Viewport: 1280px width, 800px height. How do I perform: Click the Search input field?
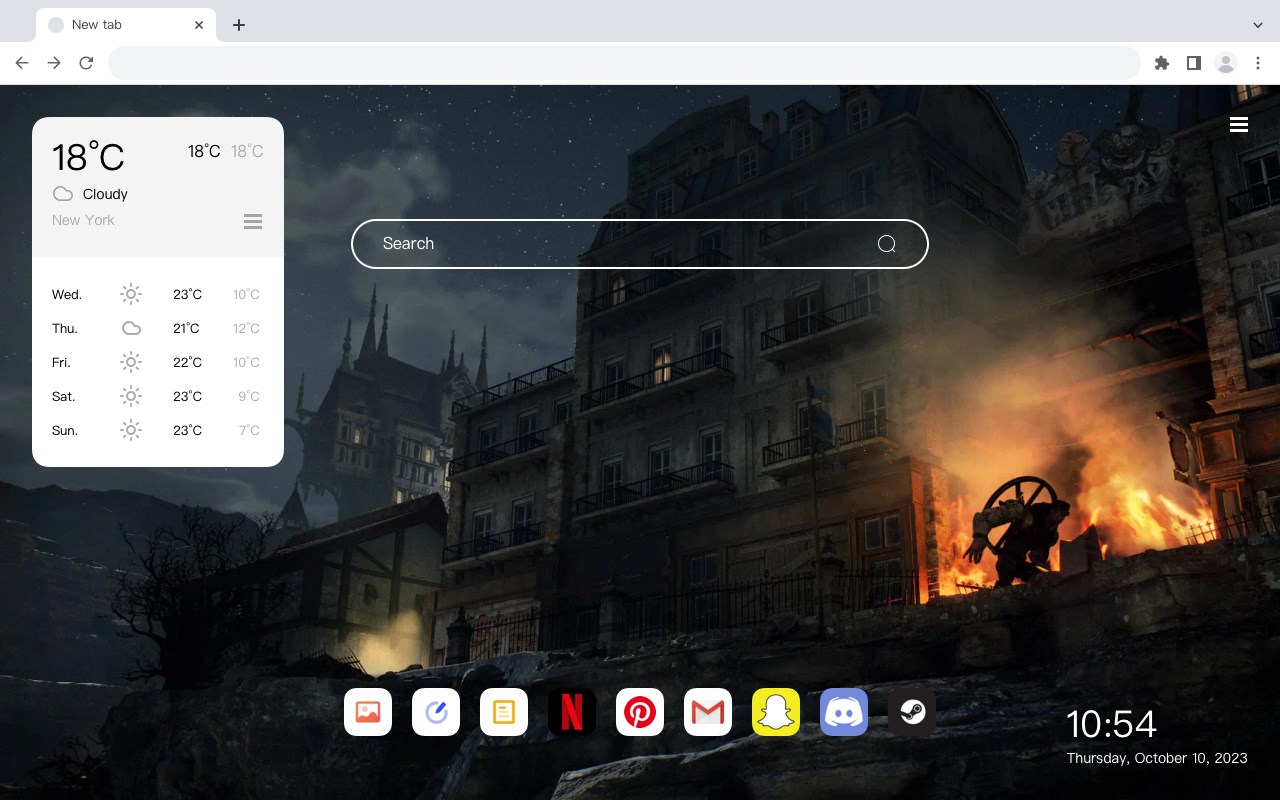point(640,244)
